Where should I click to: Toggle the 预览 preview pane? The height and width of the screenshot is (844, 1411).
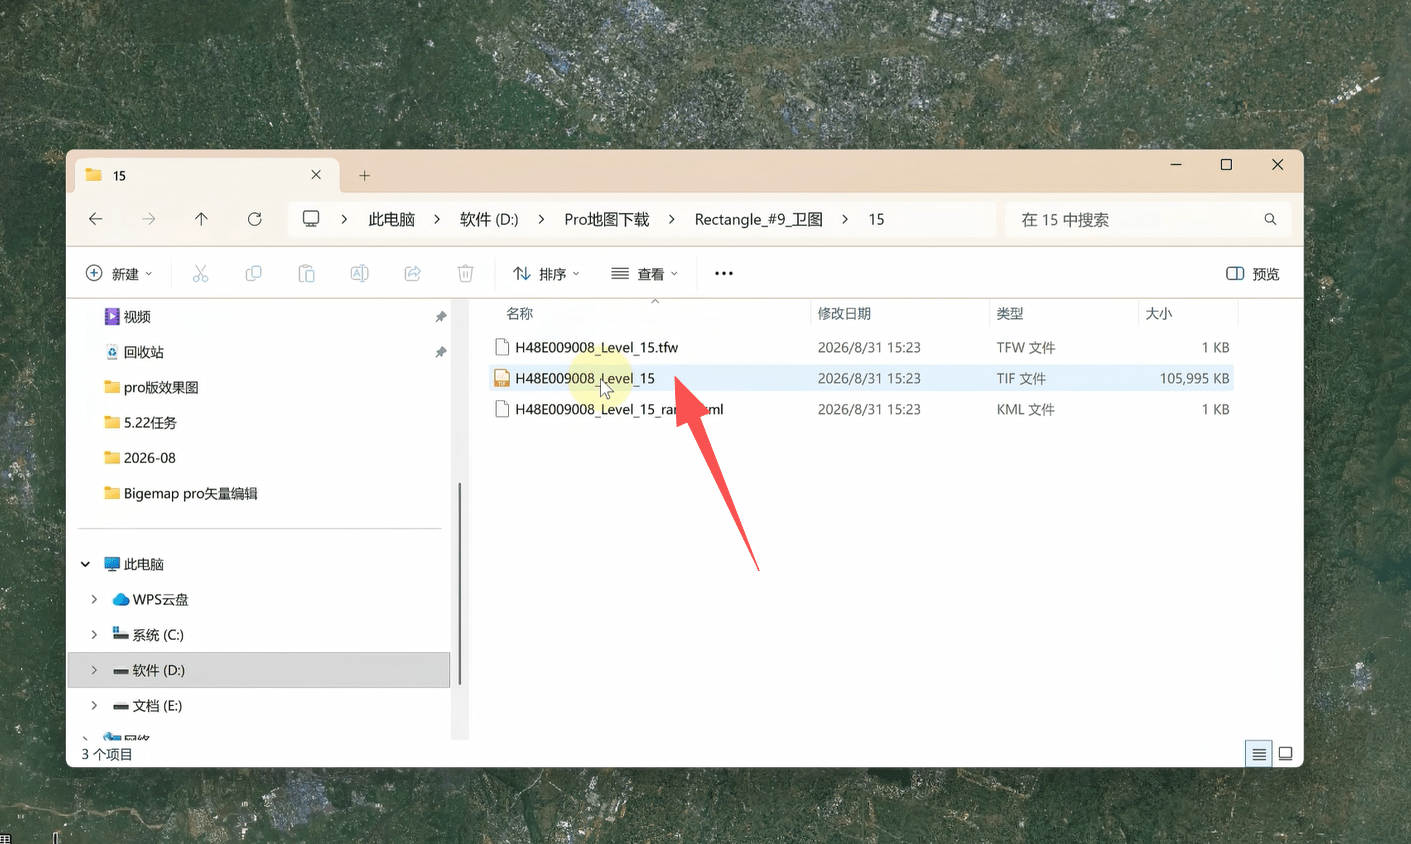point(1253,274)
